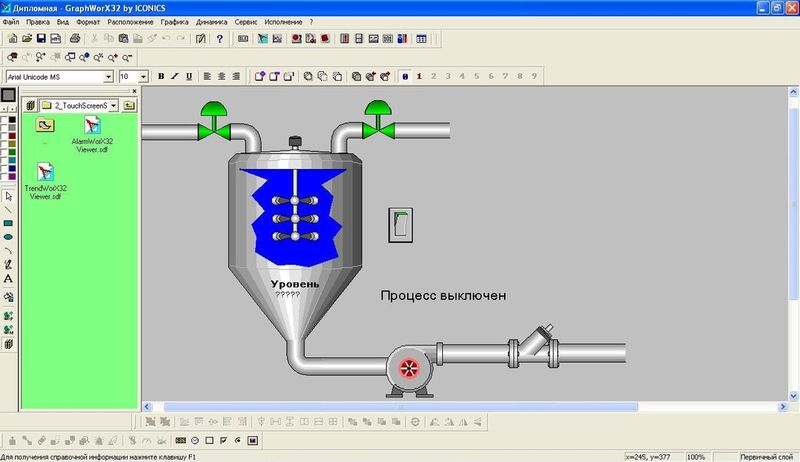Select the AlarmWorX32 Viewer.sdf file
800x462 pixels.
(92, 135)
